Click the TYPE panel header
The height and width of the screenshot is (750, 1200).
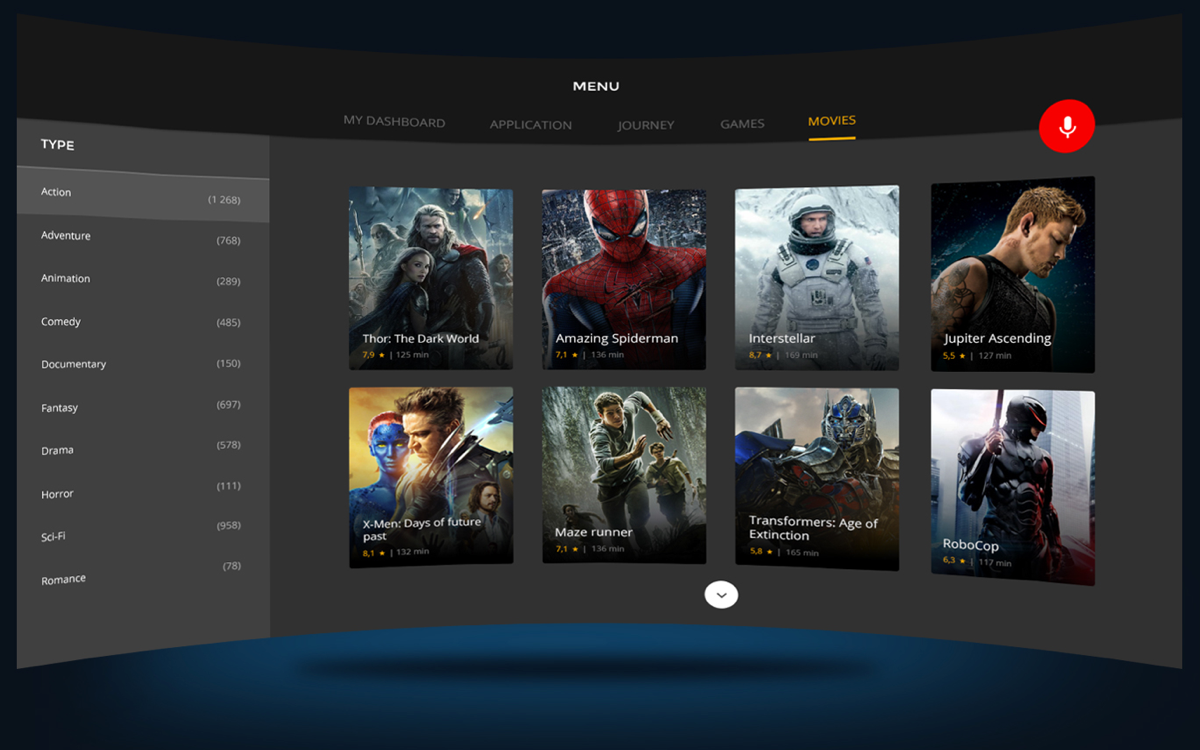point(58,145)
